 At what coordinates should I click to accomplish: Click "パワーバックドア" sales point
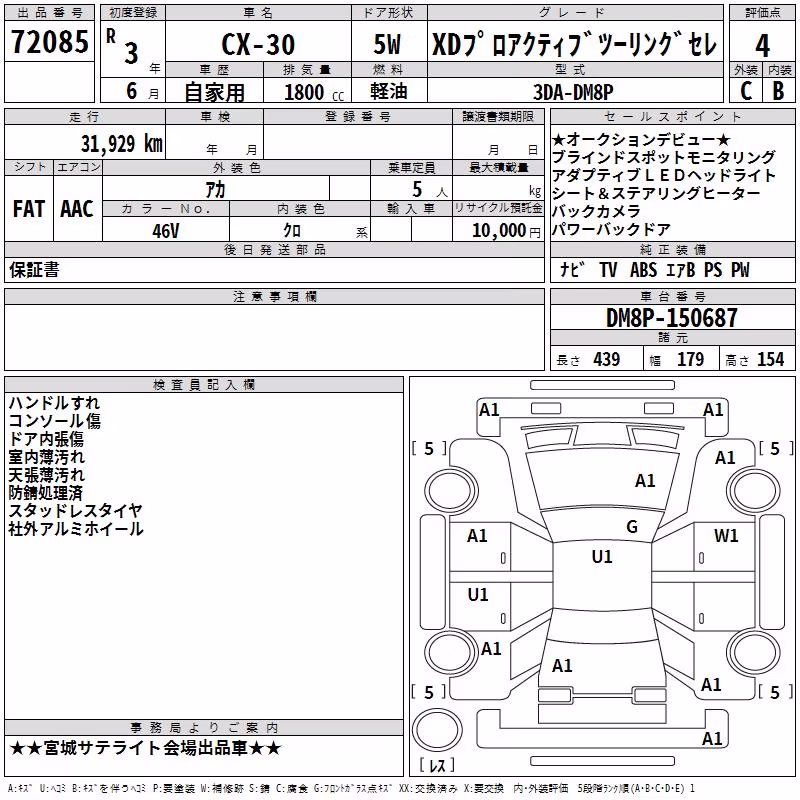click(611, 230)
